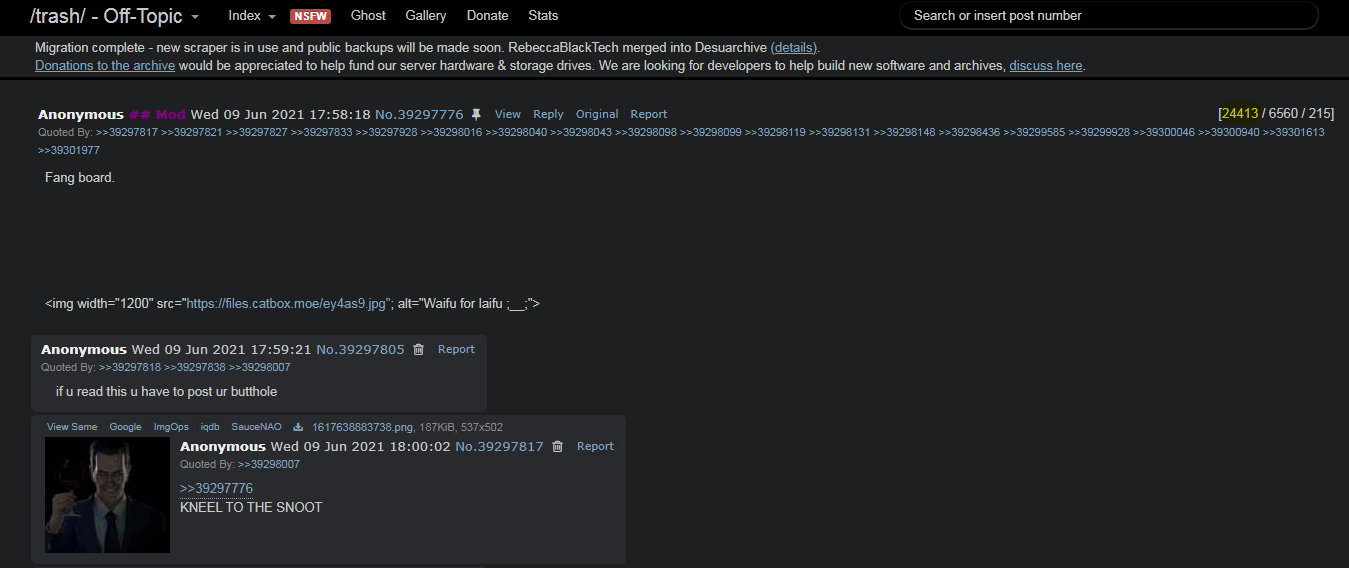1349x568 pixels.
Task: Follow quoted-by link >>39297817 under Mod post
Action: point(127,132)
